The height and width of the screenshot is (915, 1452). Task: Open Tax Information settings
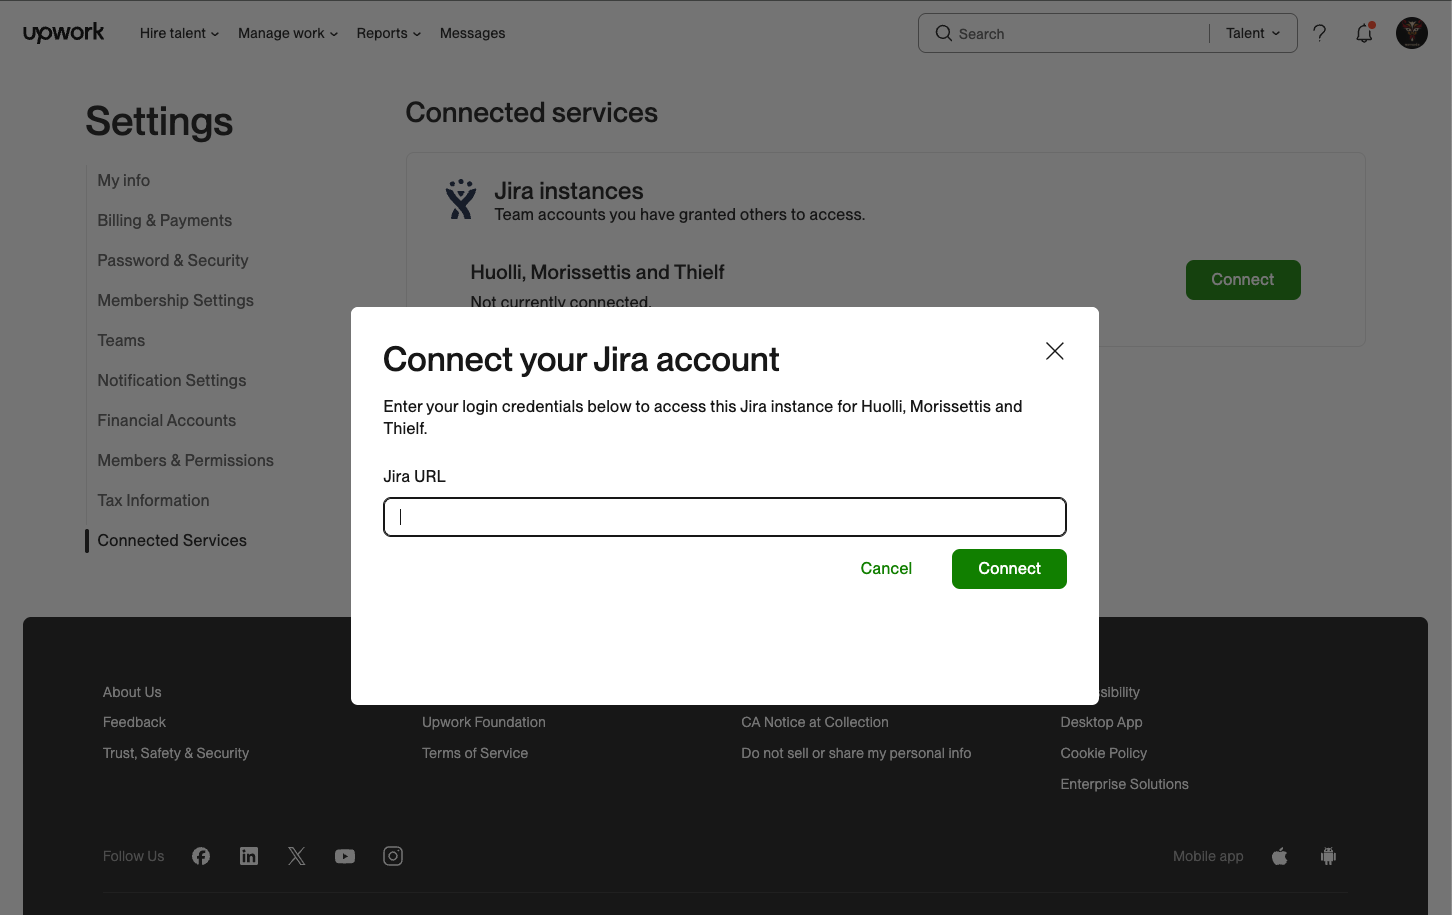pos(154,501)
